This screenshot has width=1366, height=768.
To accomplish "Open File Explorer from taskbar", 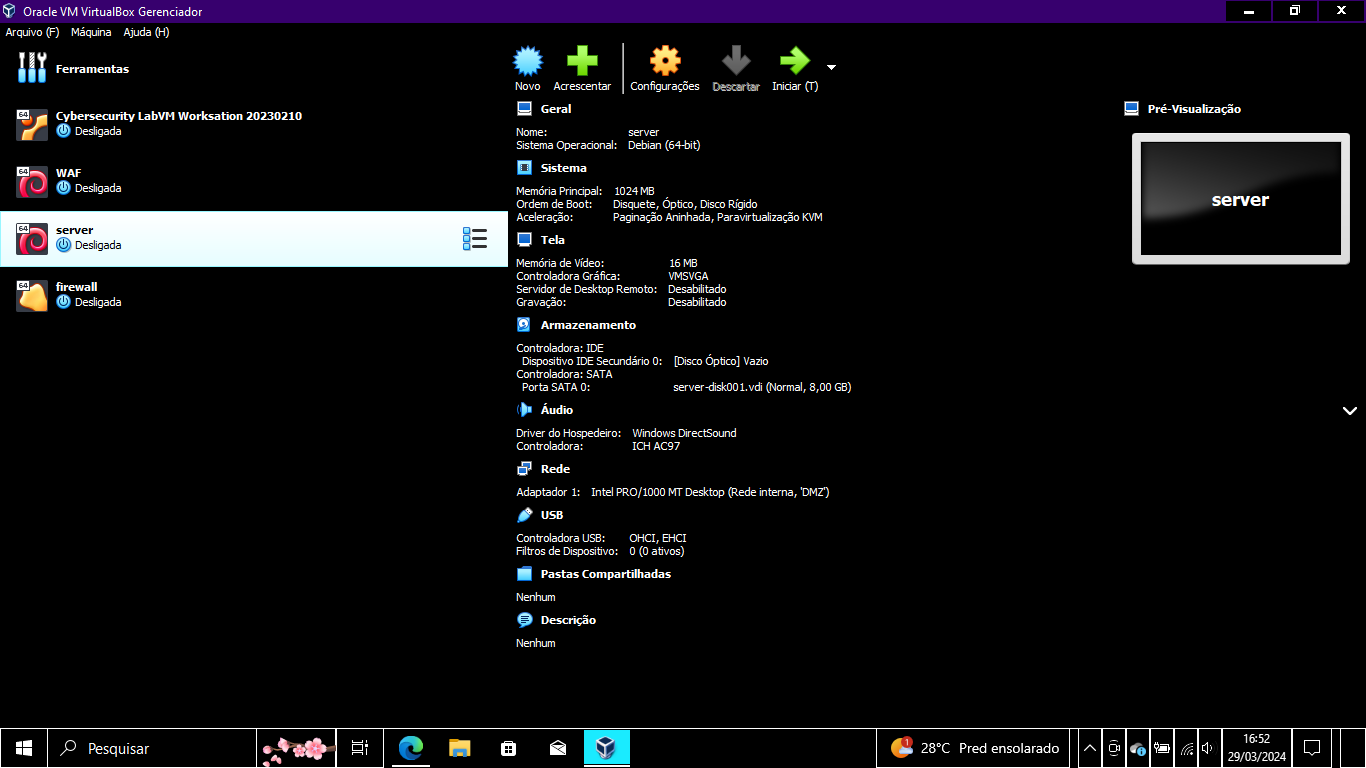I will click(459, 748).
